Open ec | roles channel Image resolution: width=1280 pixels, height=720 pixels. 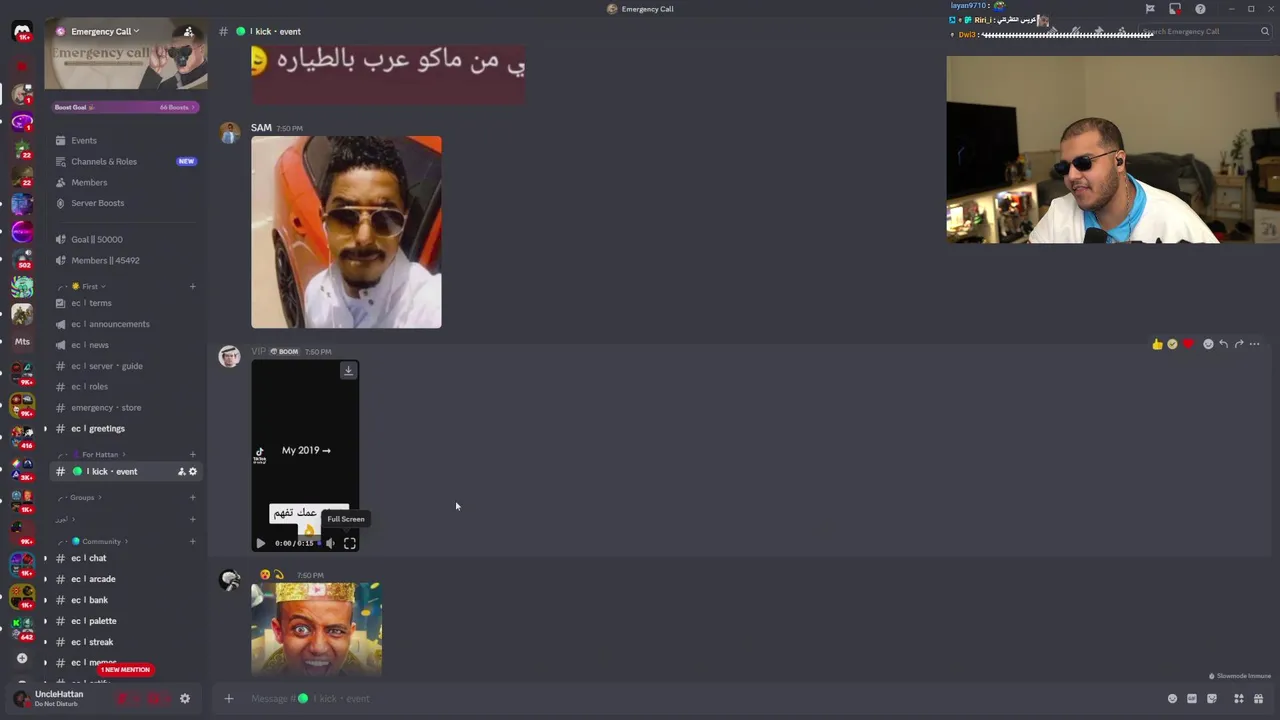pyautogui.click(x=126, y=386)
